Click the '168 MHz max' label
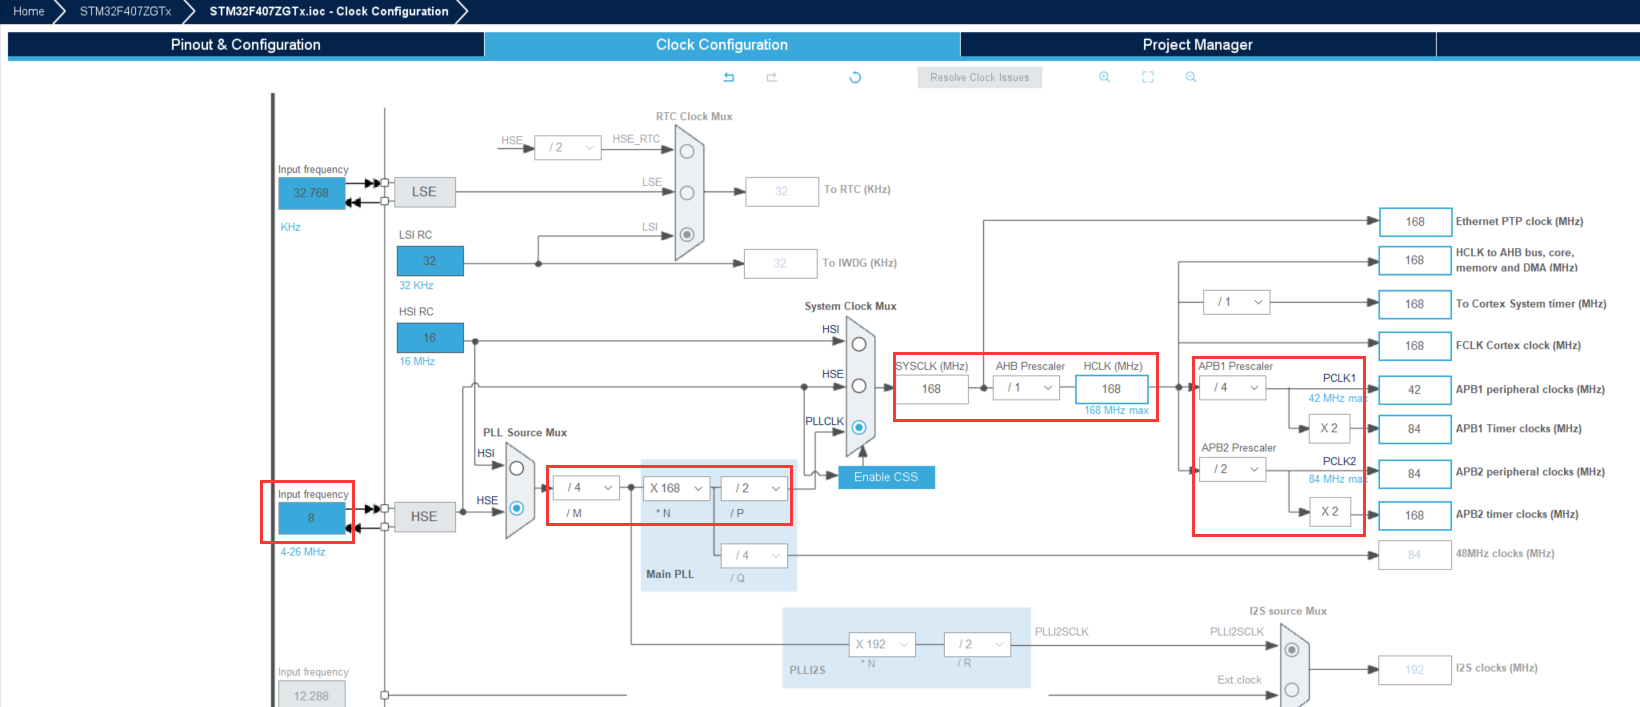The image size is (1640, 707). 1116,411
